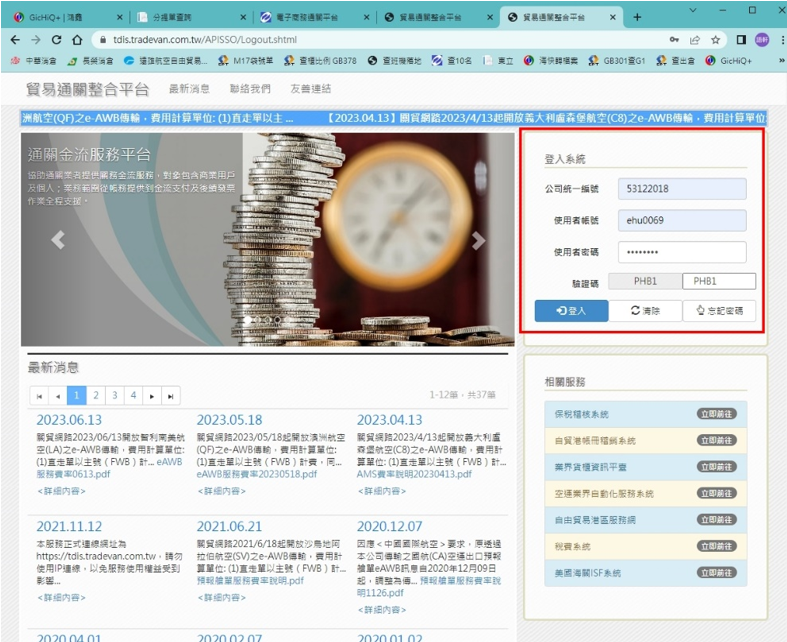Screen dimensions: 787x642
Task: Click the 使用者帳號 input field
Action: click(x=681, y=220)
